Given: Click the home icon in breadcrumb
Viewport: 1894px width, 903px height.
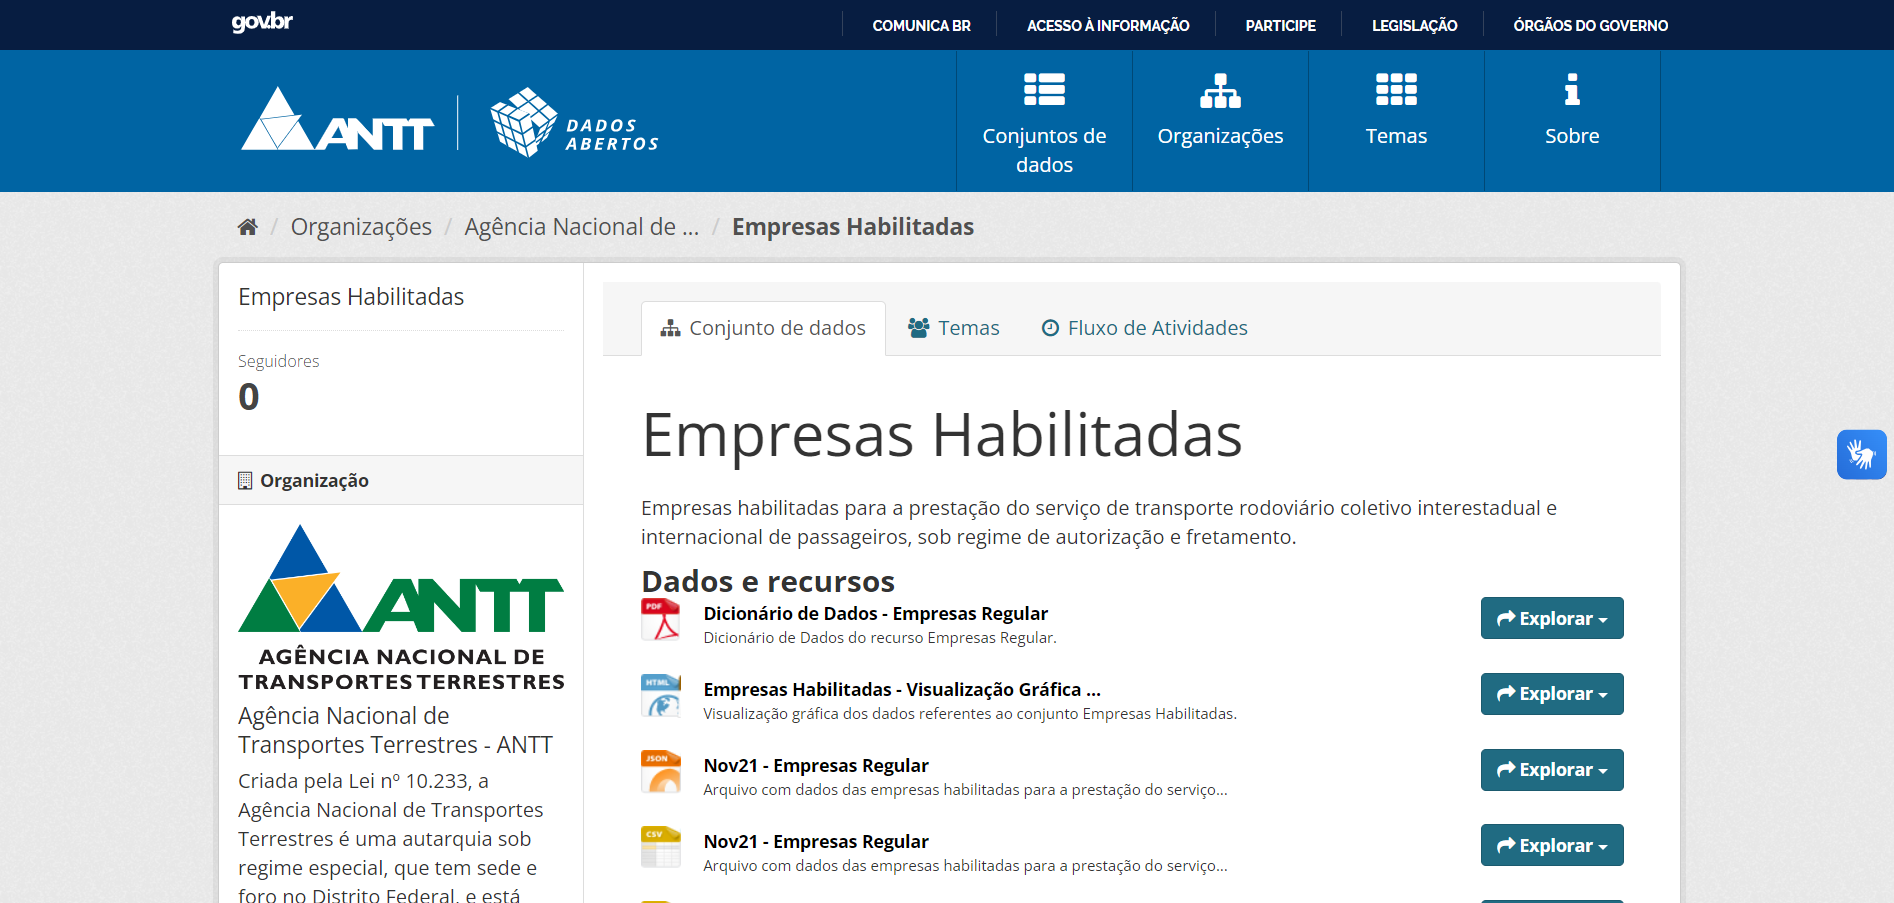Looking at the screenshot, I should (x=248, y=227).
